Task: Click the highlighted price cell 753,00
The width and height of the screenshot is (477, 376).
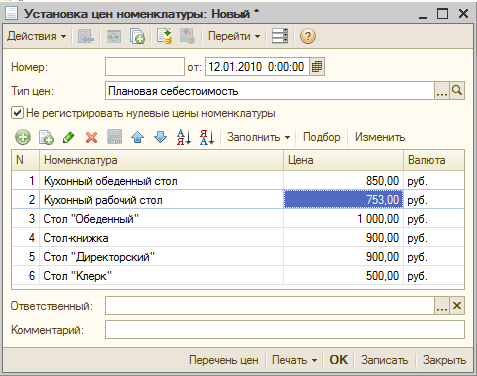Action: (343, 200)
